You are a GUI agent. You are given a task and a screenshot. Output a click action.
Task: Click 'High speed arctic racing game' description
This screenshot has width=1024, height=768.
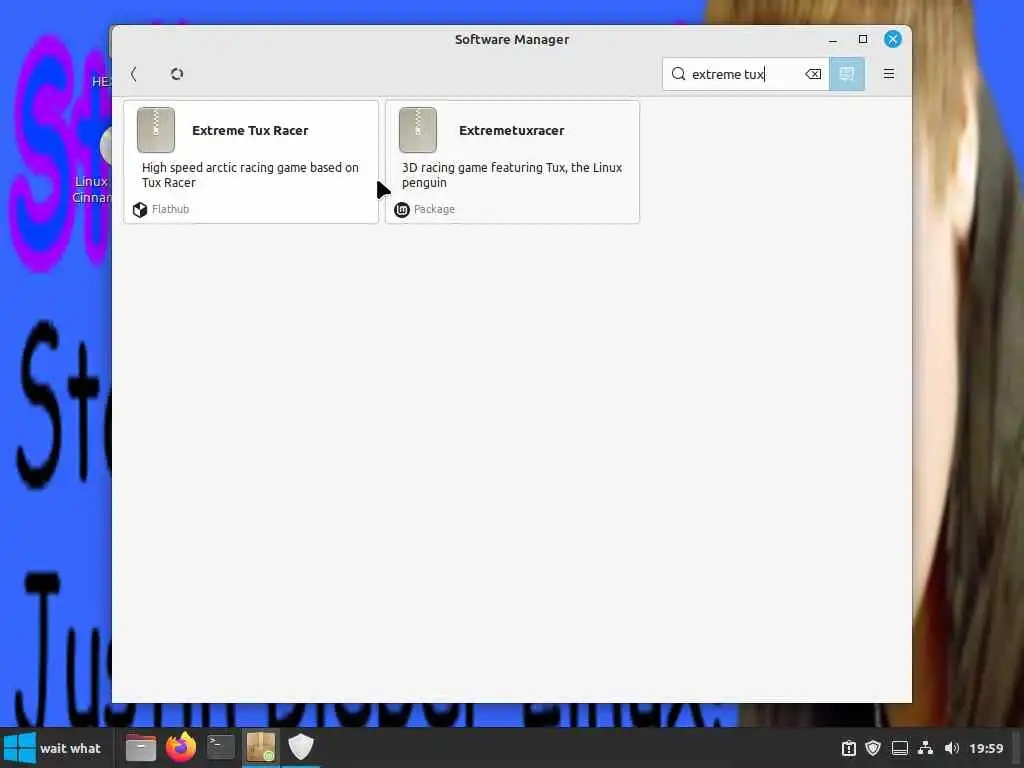click(250, 175)
